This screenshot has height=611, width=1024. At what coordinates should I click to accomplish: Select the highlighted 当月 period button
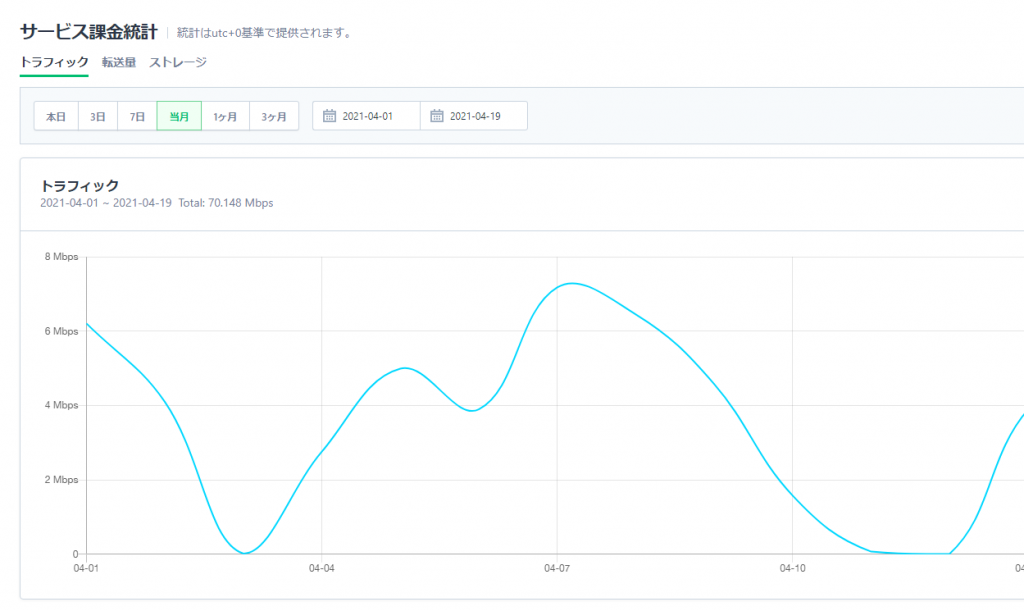pos(179,116)
